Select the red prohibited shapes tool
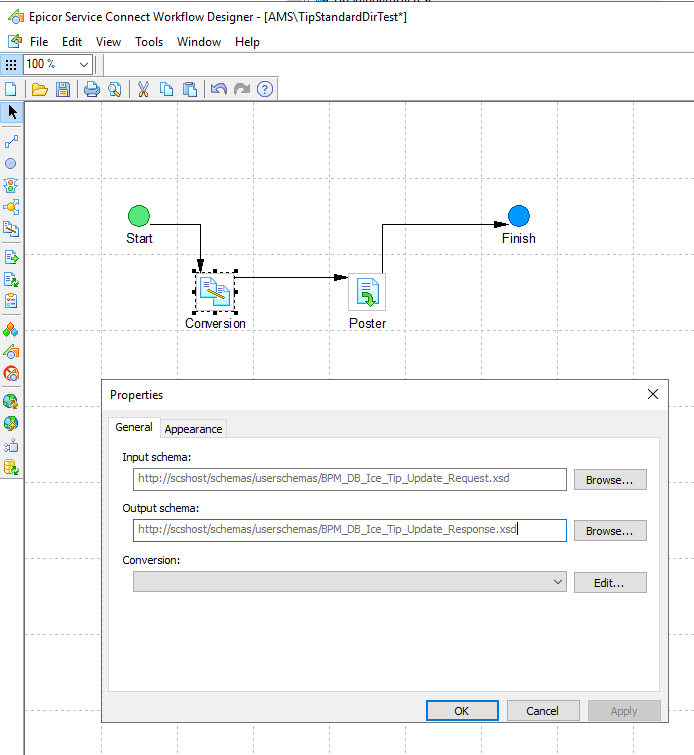The image size is (694, 755). point(11,374)
